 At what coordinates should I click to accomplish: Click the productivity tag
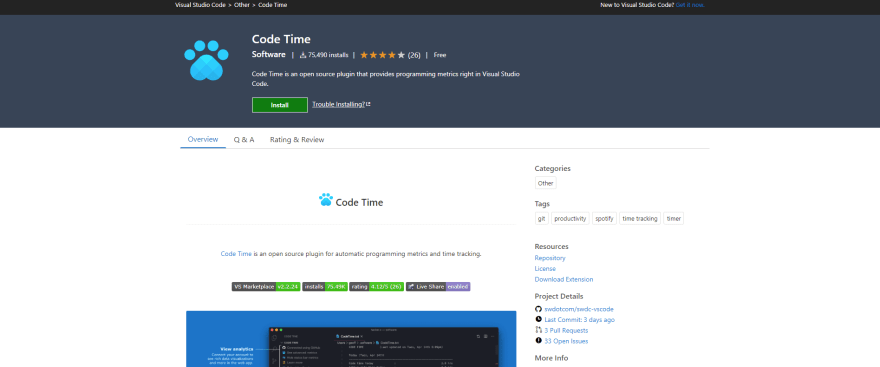pyautogui.click(x=570, y=219)
